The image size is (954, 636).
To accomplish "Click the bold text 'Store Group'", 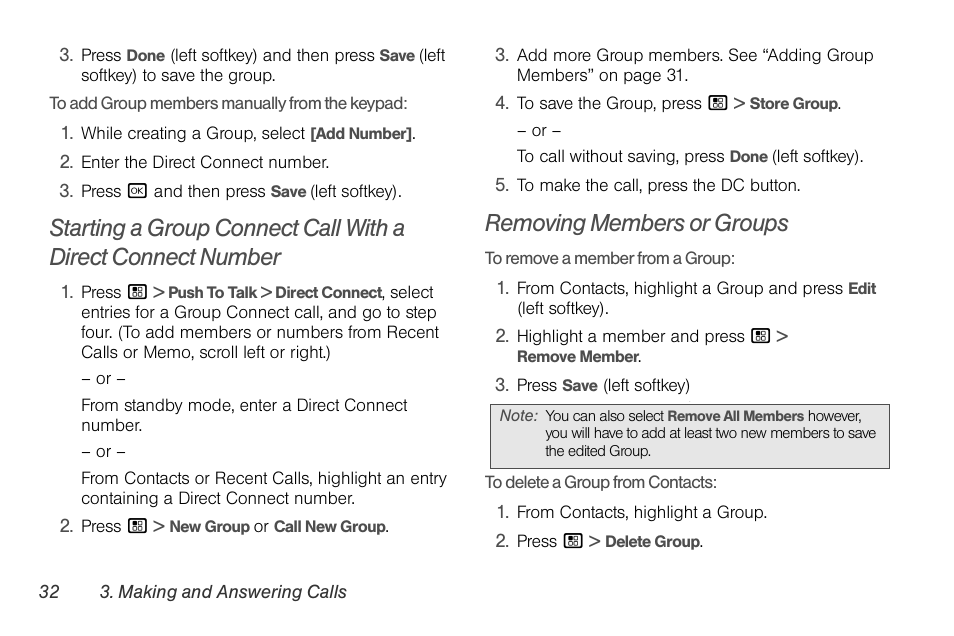I will pos(793,103).
